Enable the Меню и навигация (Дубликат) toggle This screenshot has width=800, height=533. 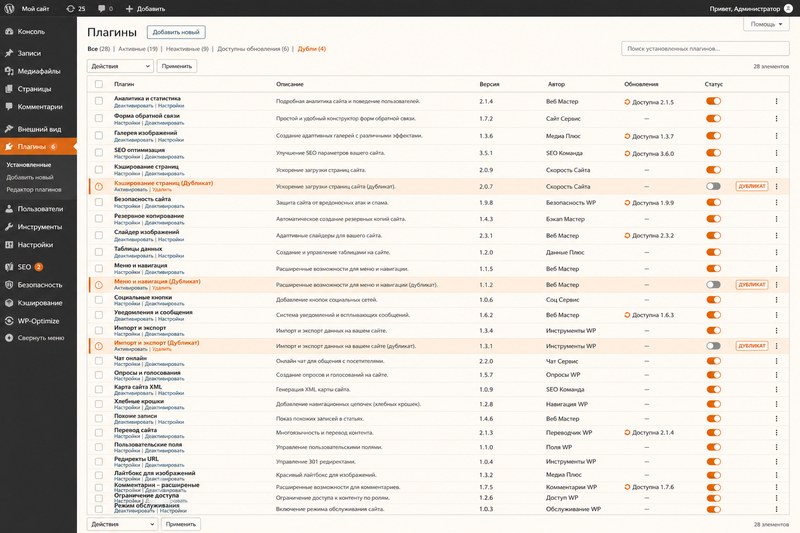pyautogui.click(x=713, y=285)
